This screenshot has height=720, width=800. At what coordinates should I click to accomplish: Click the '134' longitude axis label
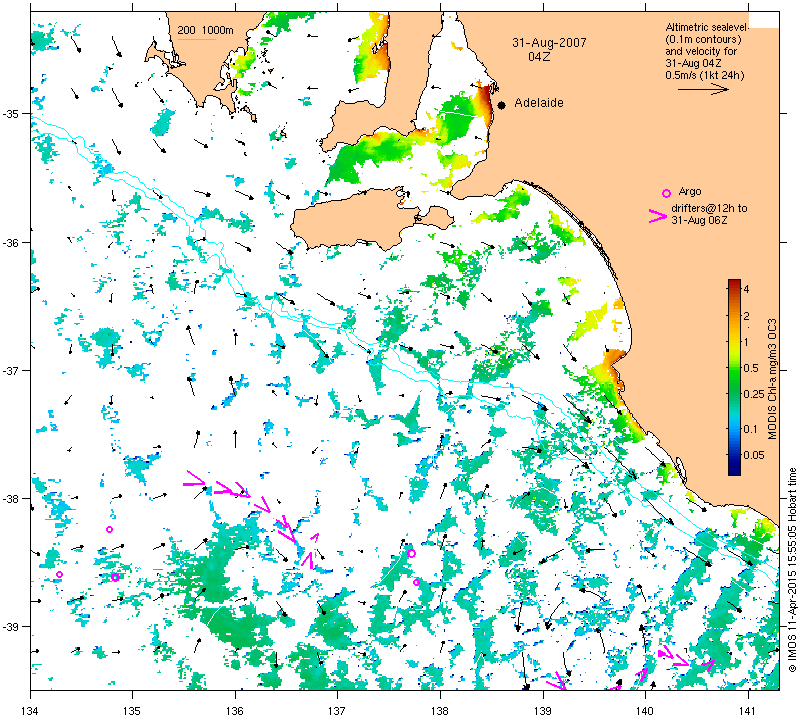31,710
